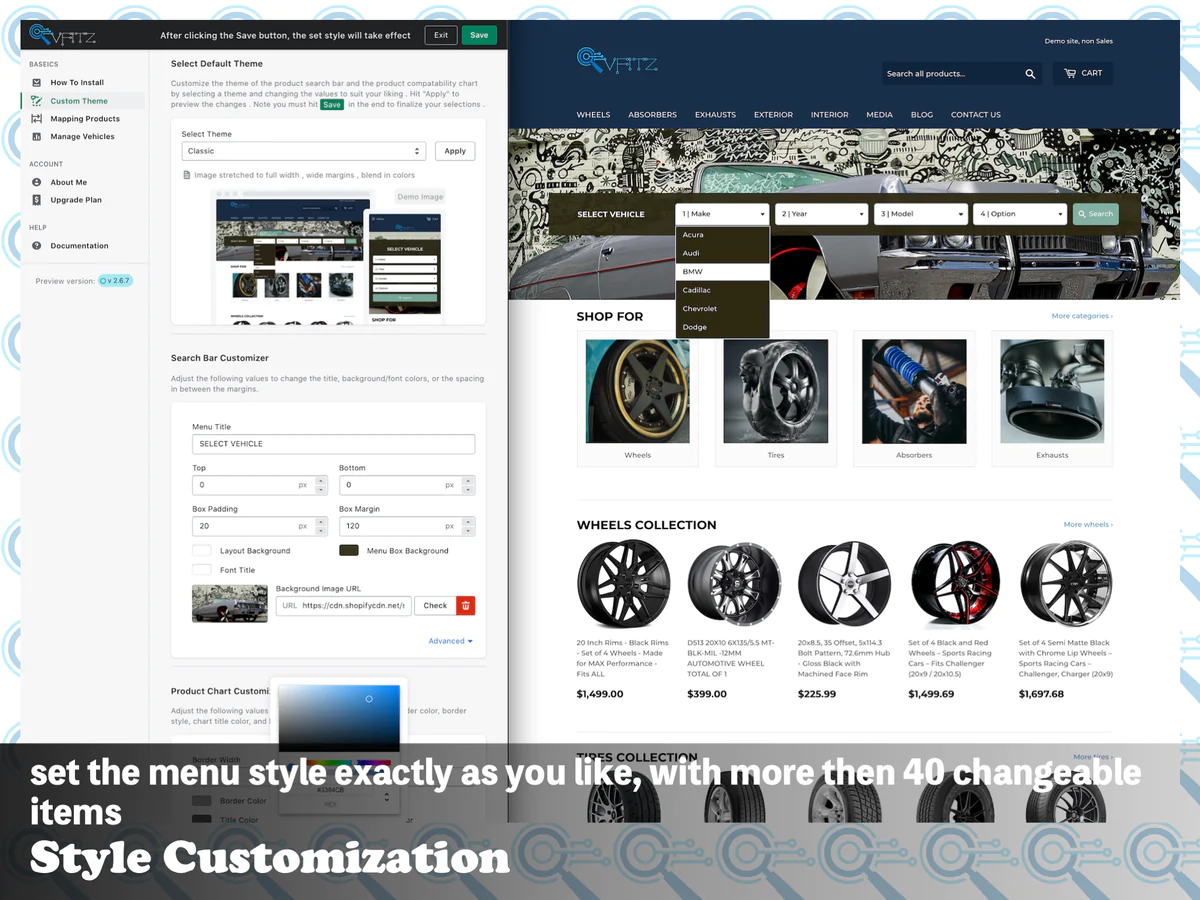Click Apply next to the theme selector
Screen dimensions: 1200x900
pos(455,151)
